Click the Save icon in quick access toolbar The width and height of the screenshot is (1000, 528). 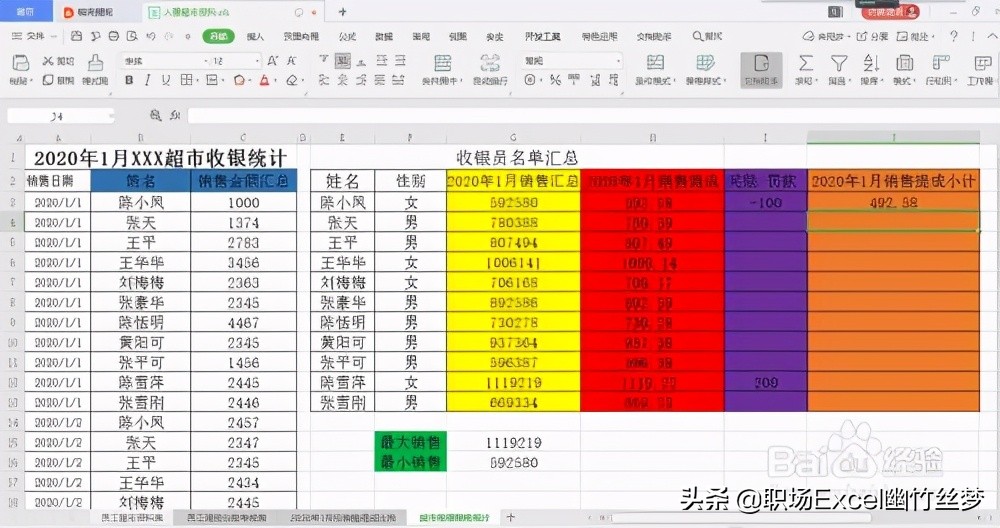pos(77,36)
